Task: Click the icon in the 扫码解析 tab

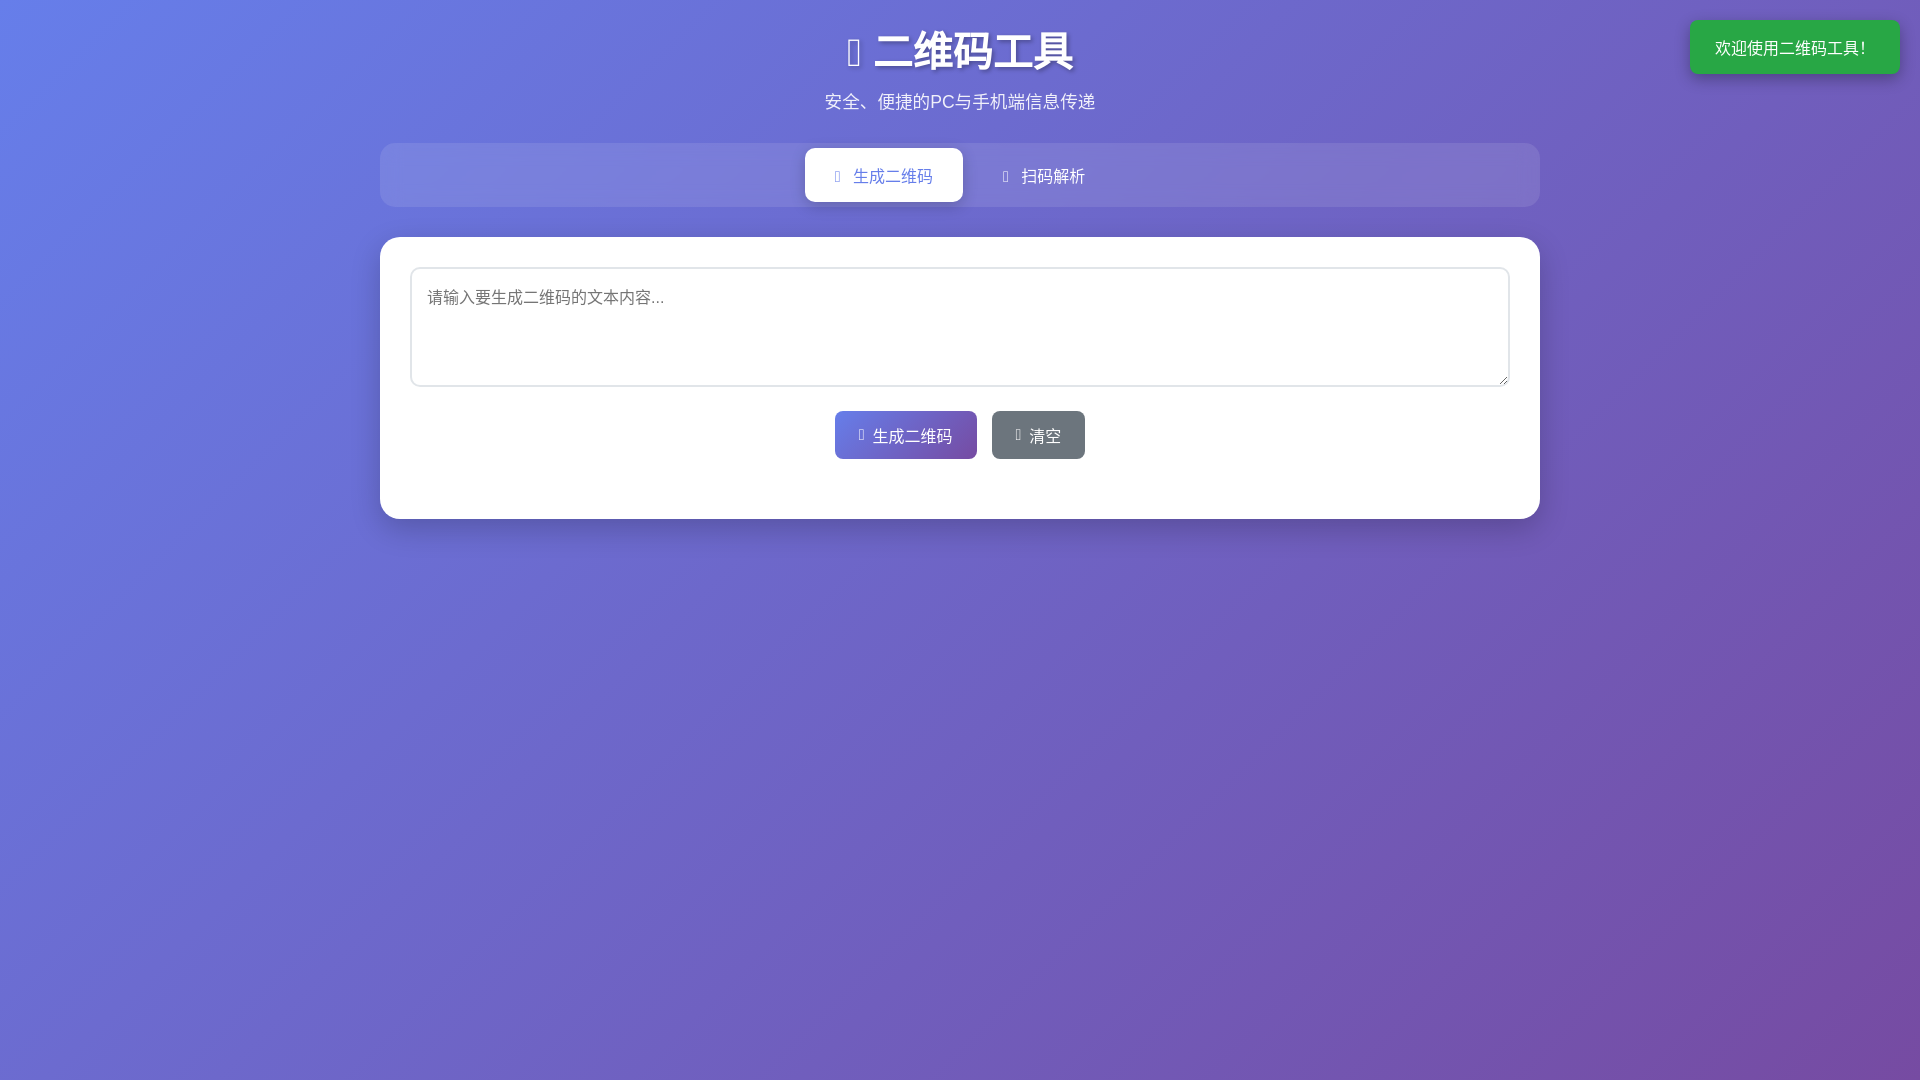Action: point(1006,176)
